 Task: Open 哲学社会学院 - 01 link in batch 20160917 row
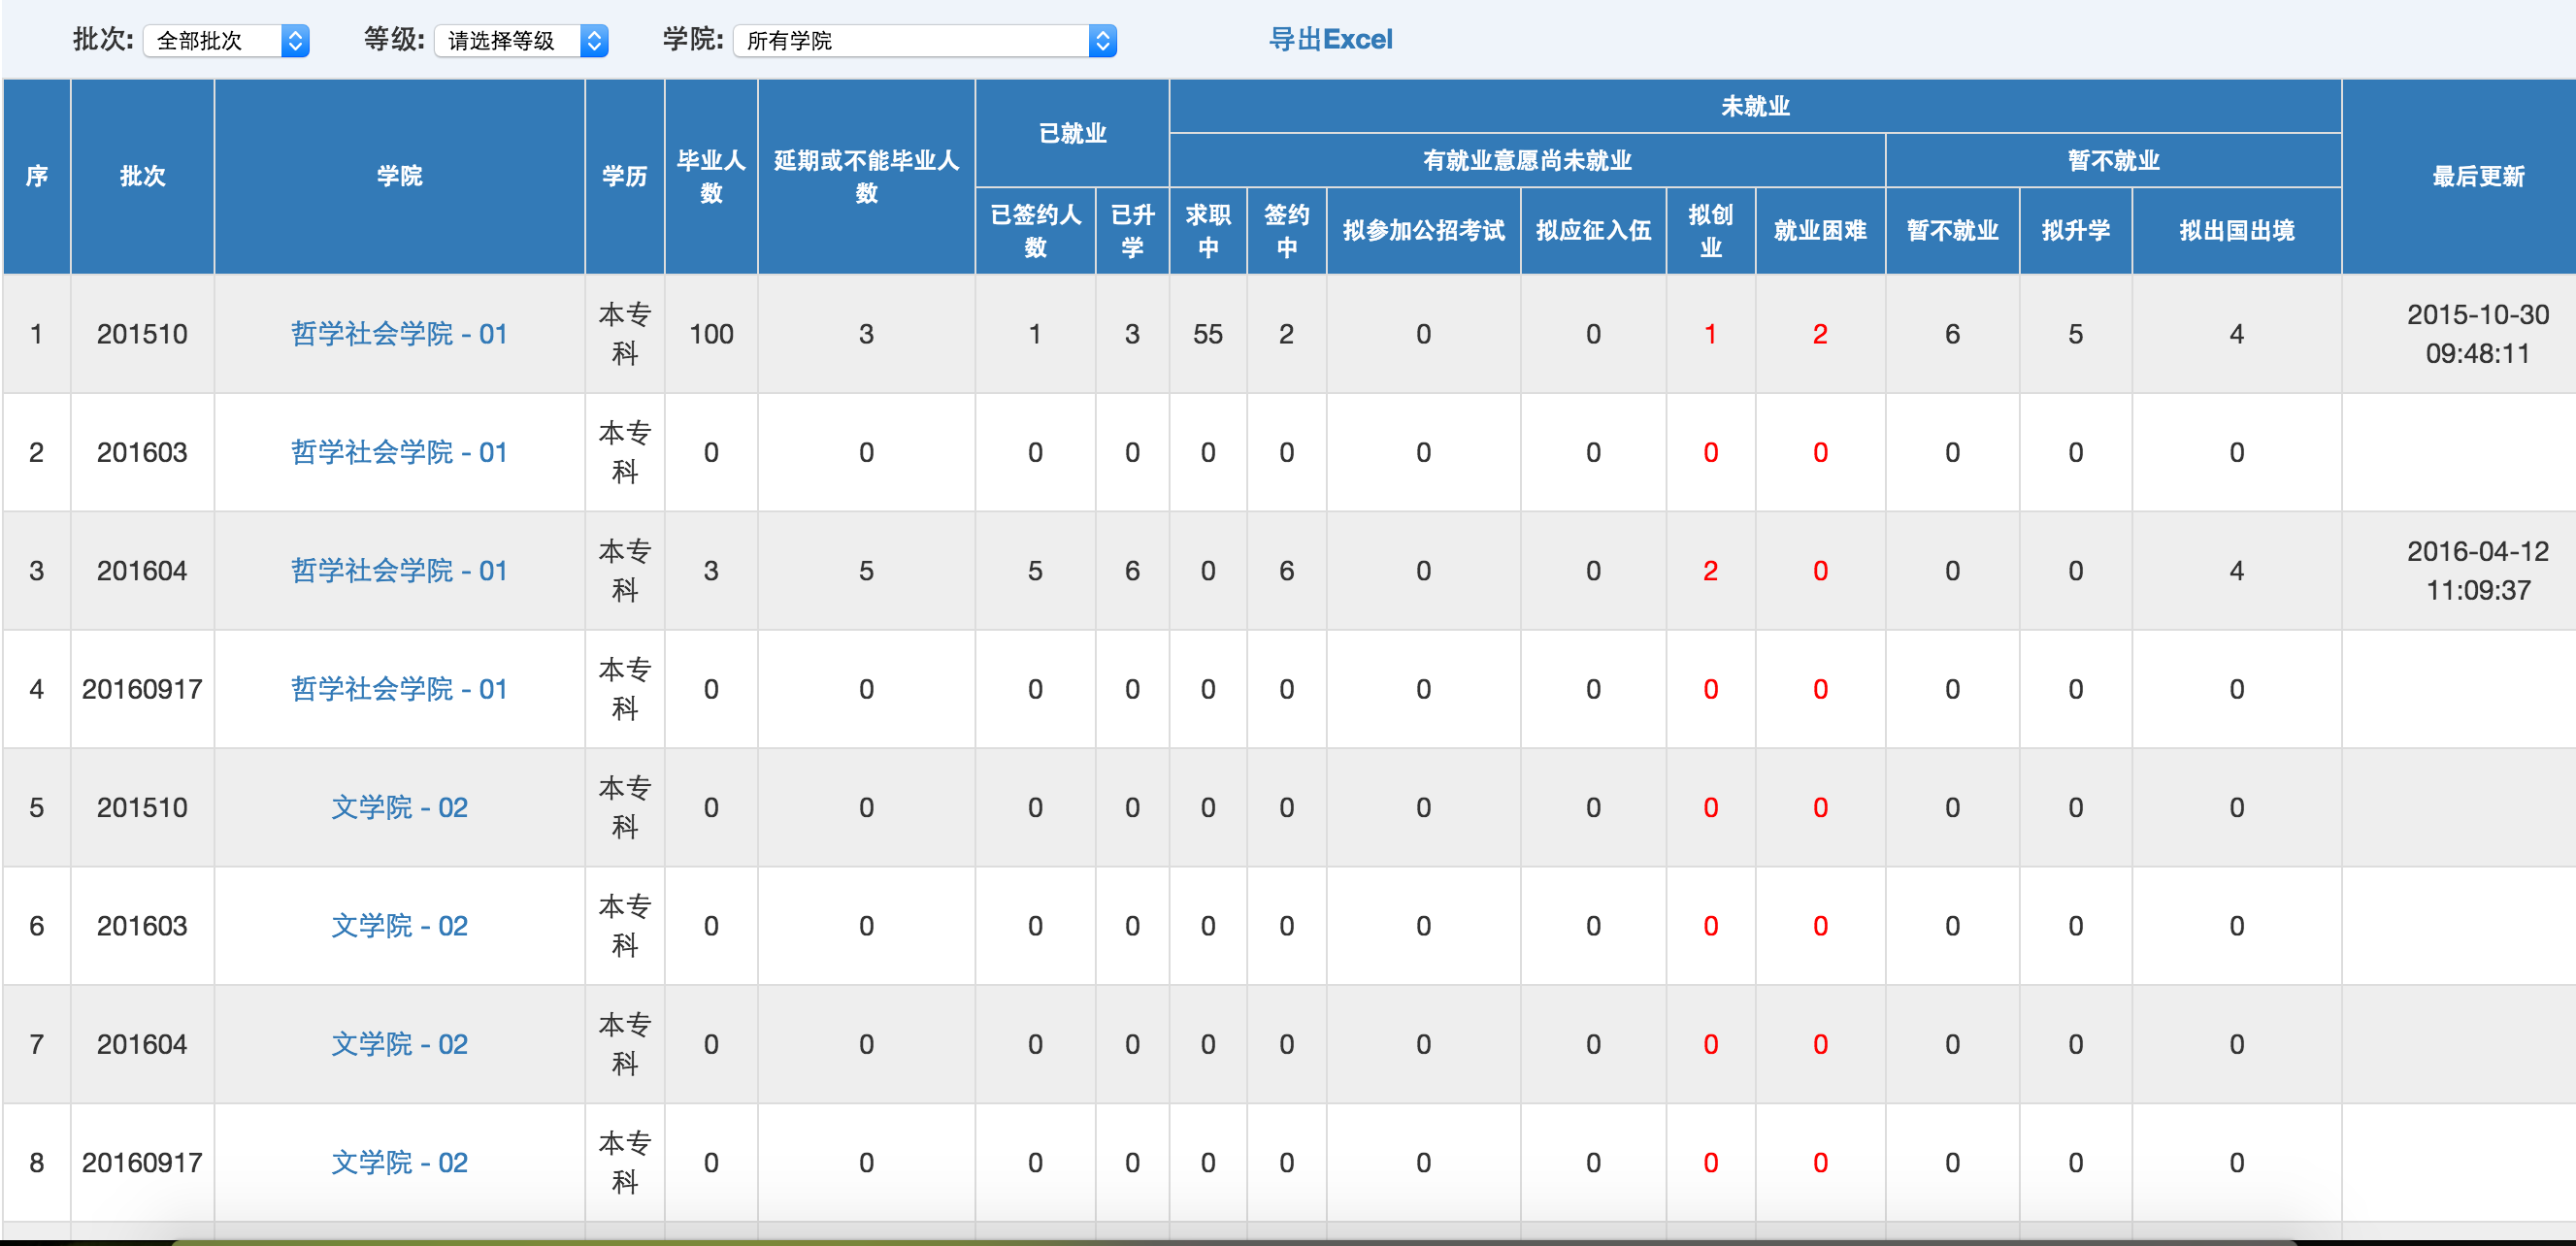point(399,689)
